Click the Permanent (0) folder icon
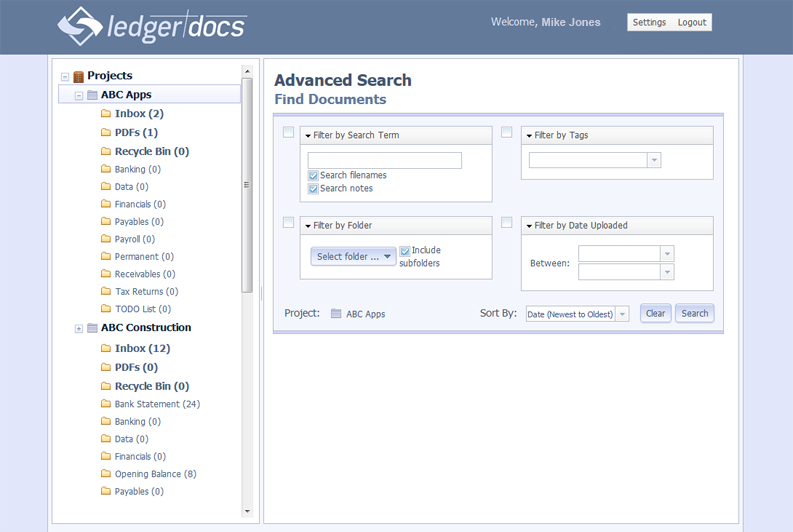 pos(106,256)
